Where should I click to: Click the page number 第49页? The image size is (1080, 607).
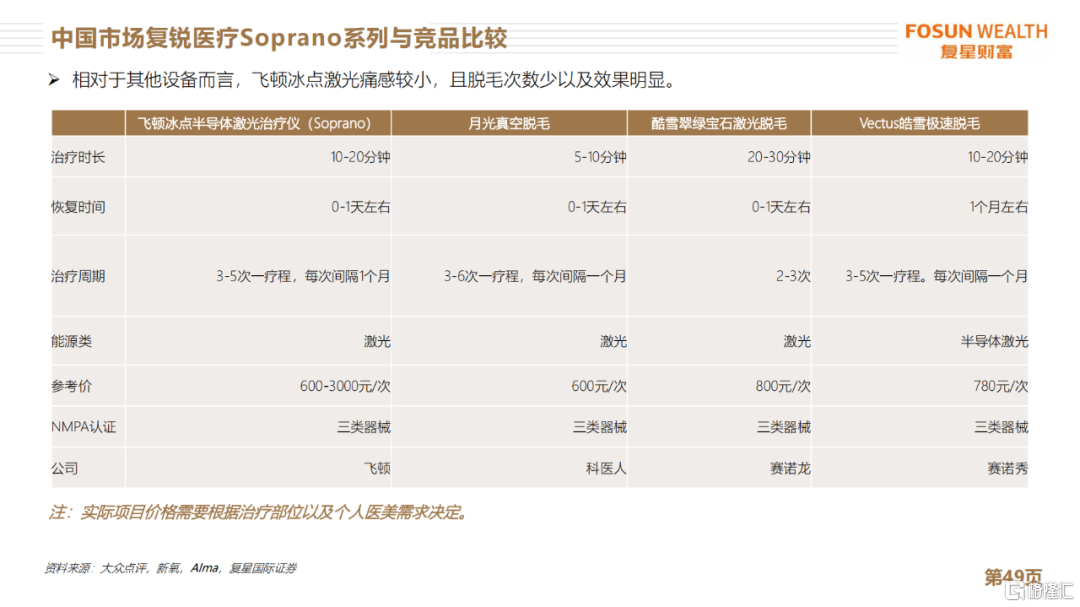[1013, 577]
